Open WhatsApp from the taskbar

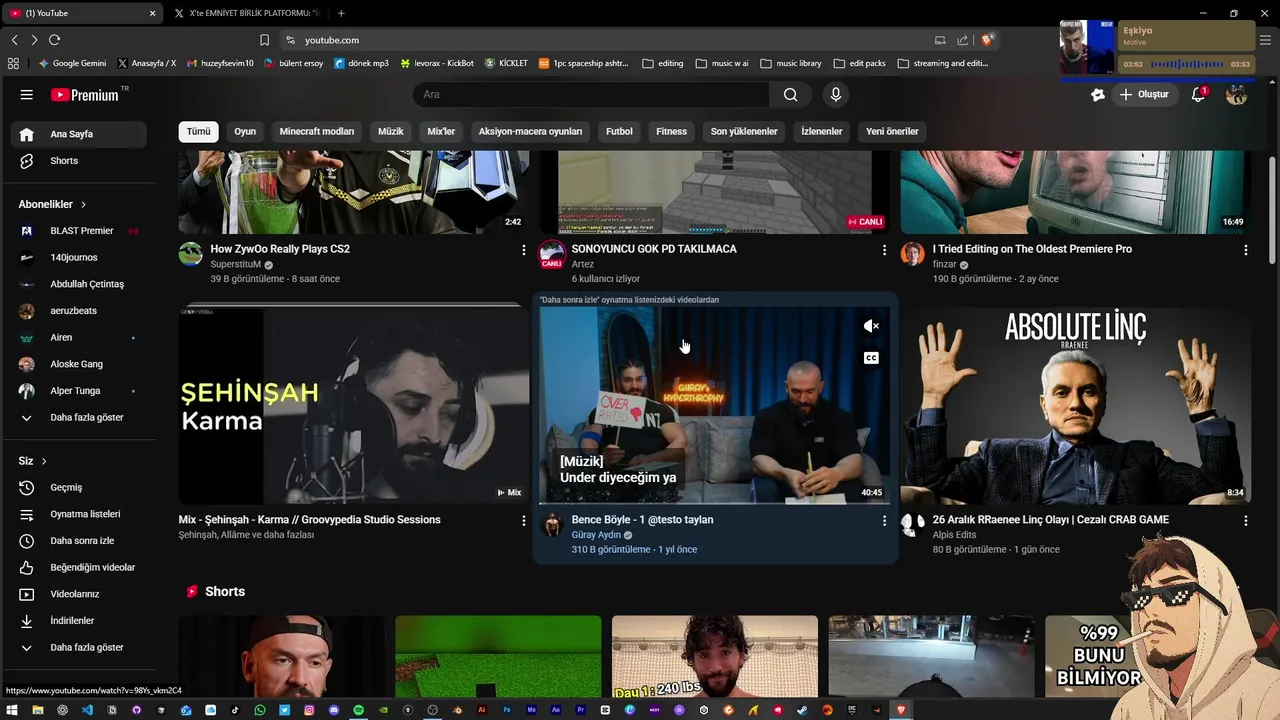(x=260, y=710)
